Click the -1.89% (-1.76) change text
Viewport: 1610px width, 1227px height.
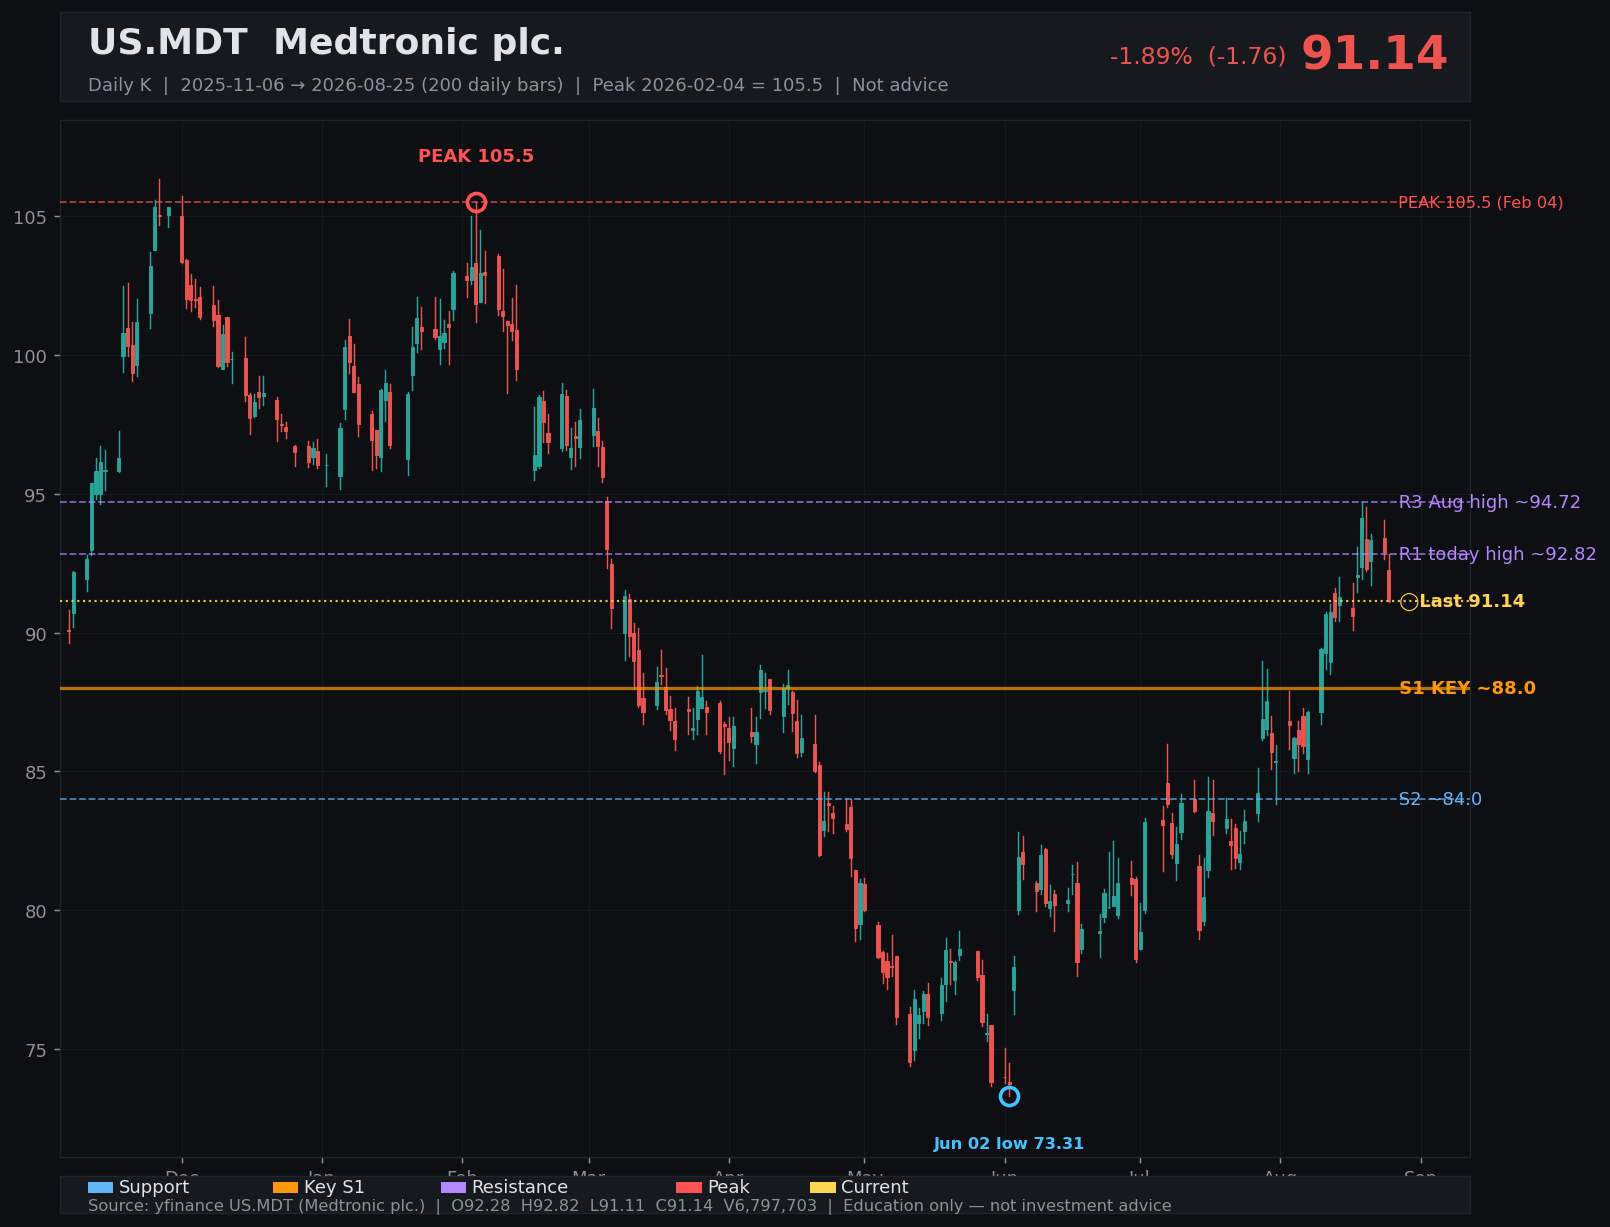[1198, 57]
